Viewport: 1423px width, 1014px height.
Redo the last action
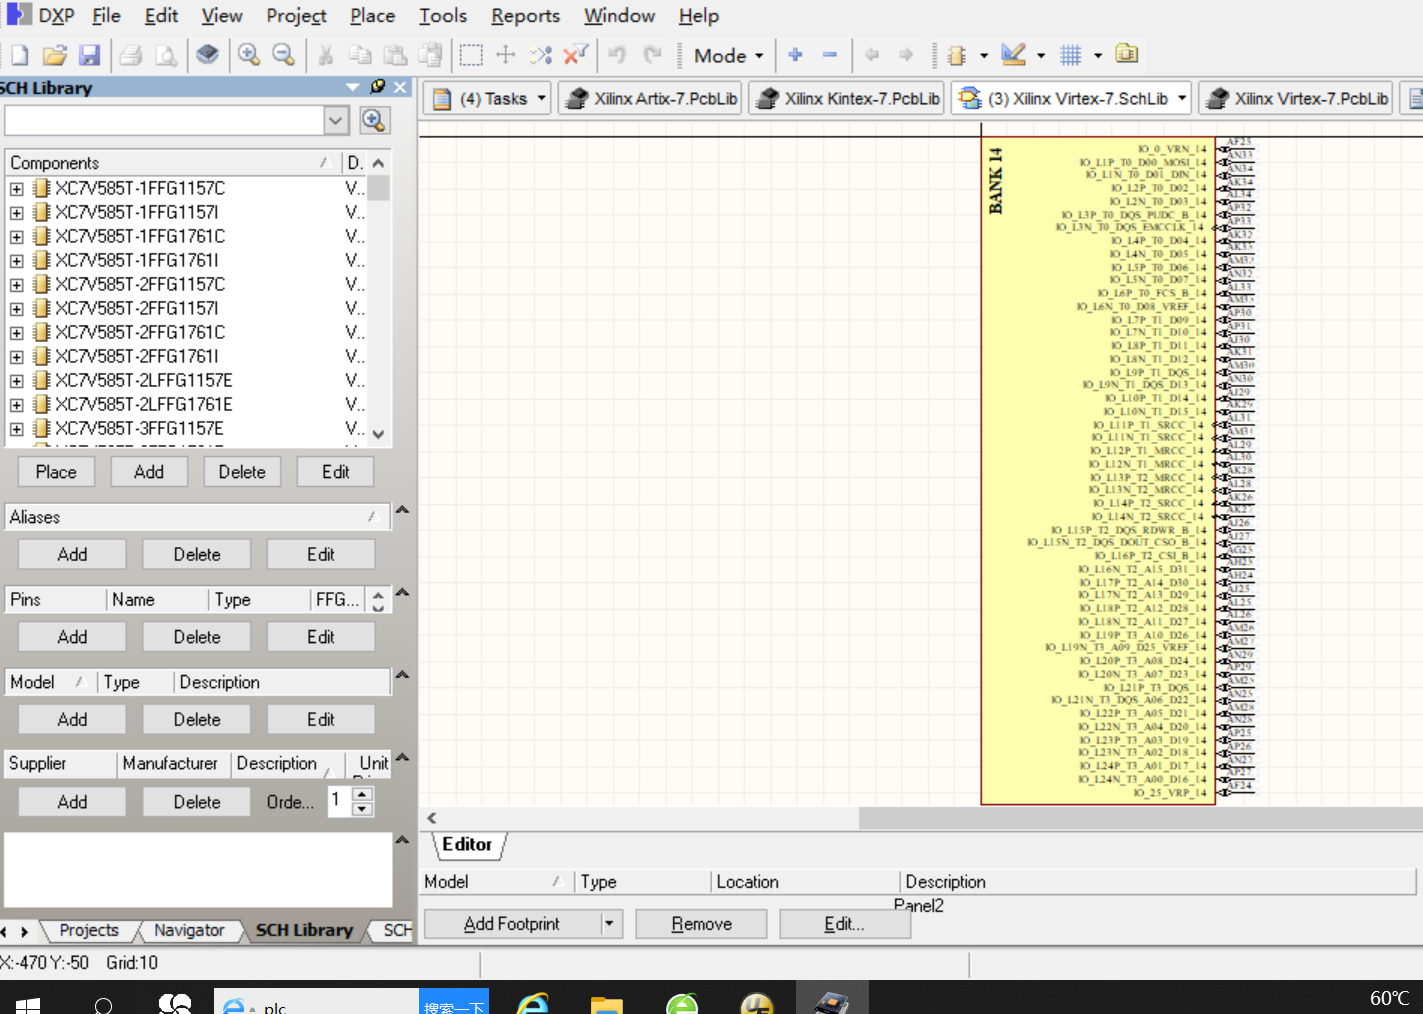click(652, 55)
